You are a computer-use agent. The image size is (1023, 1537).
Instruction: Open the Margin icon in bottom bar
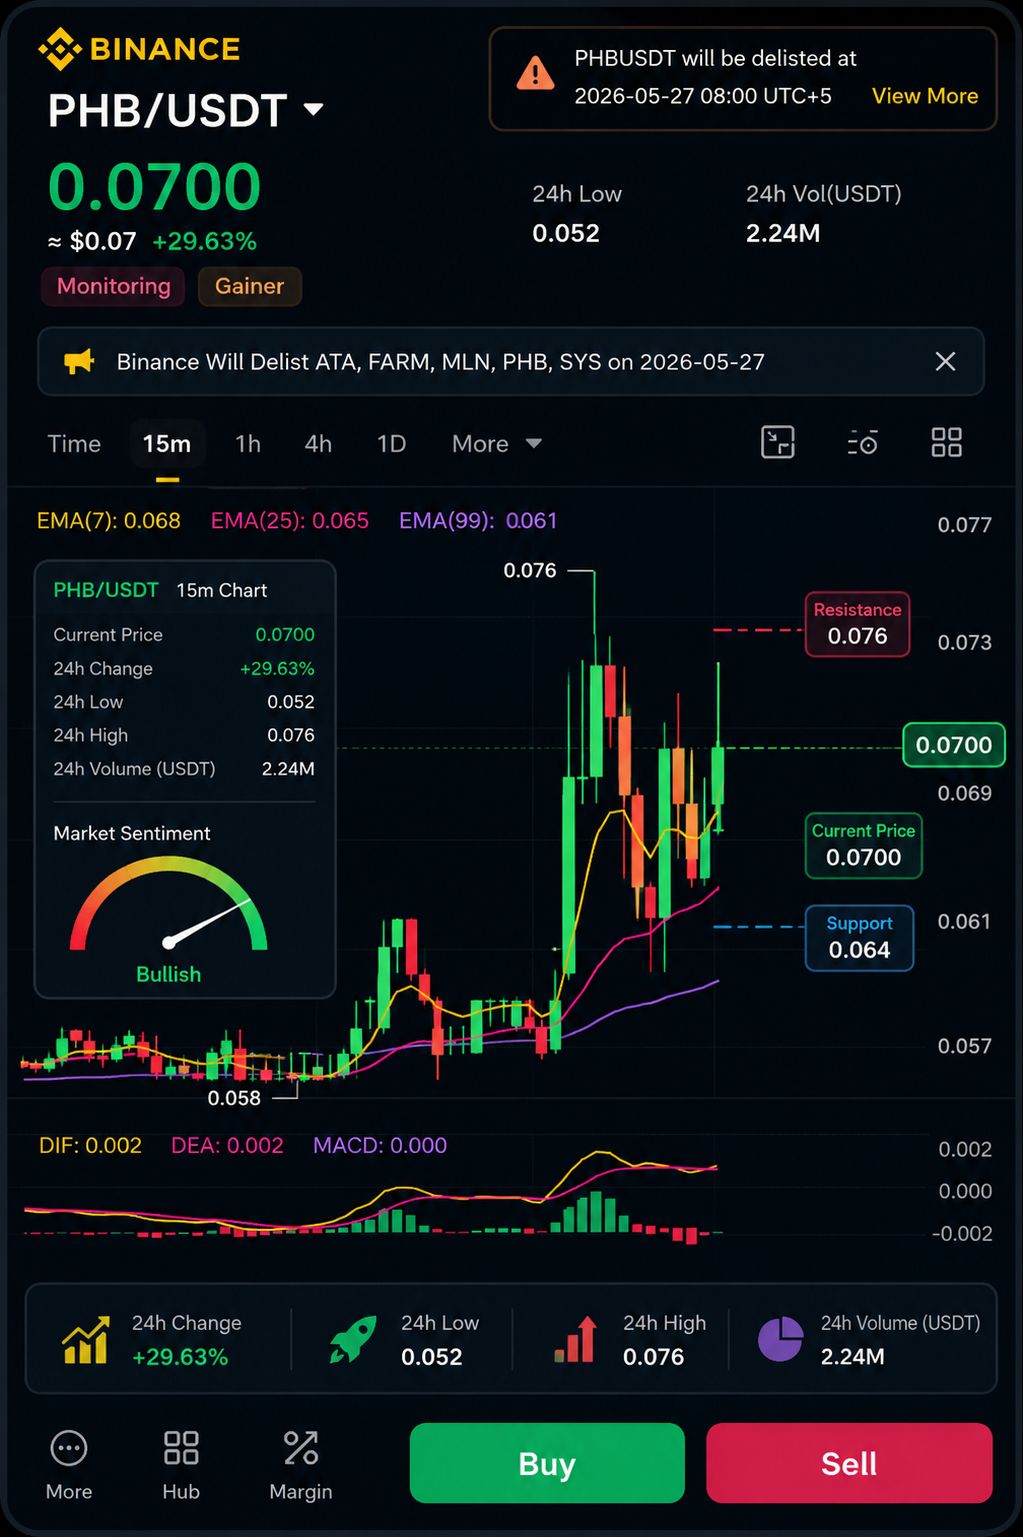click(x=301, y=1448)
